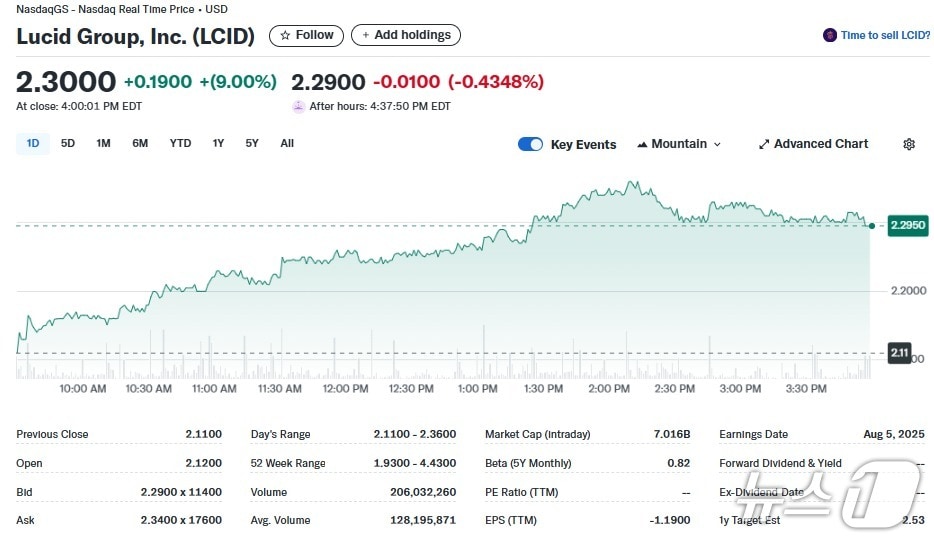Click the 2.2950 current price marker
The width and height of the screenshot is (934, 542).
click(907, 226)
